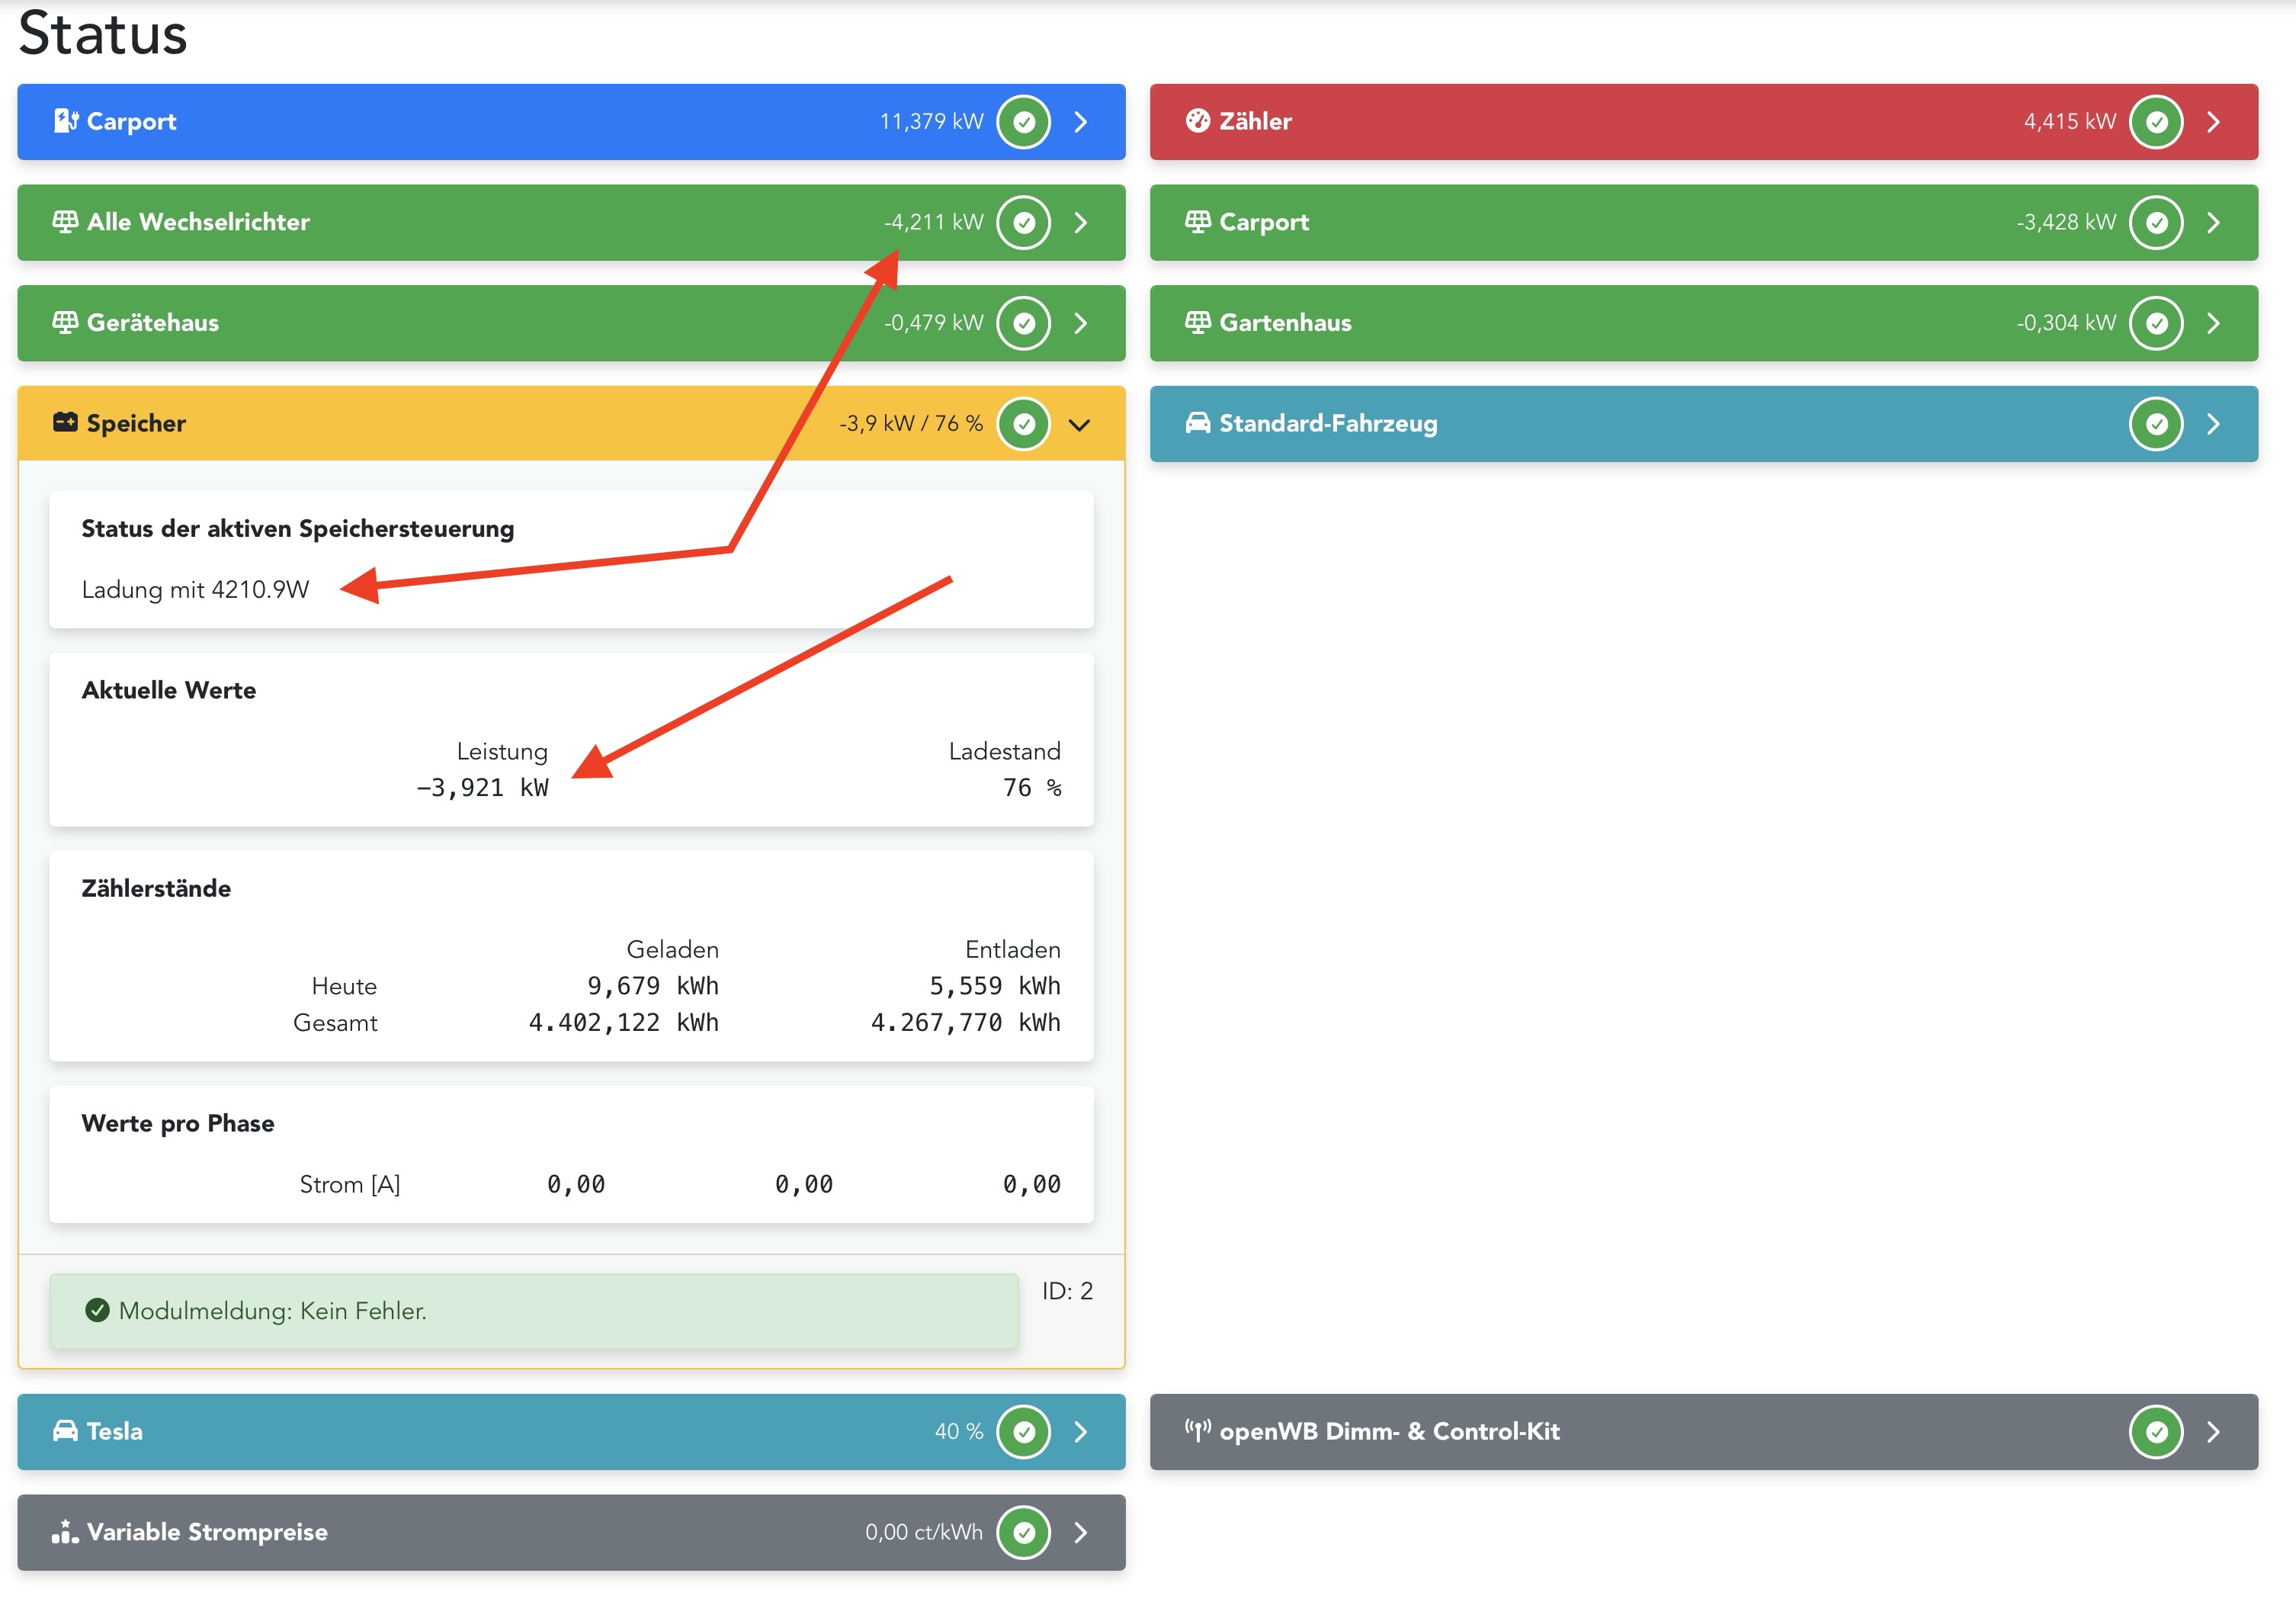The image size is (2296, 1615).
Task: Collapse the Speicher panel with its chevron
Action: click(x=1079, y=424)
